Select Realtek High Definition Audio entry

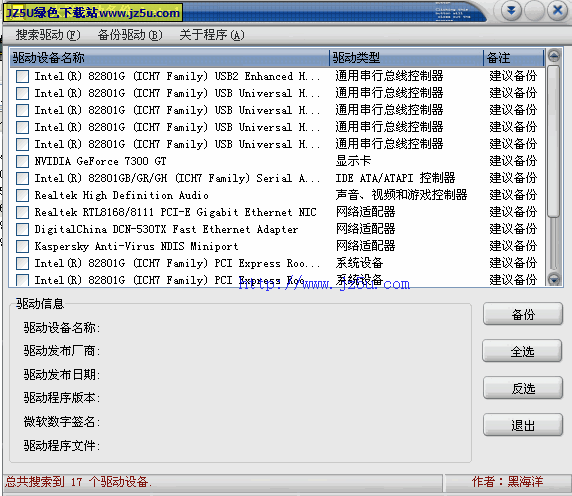[x=121, y=195]
